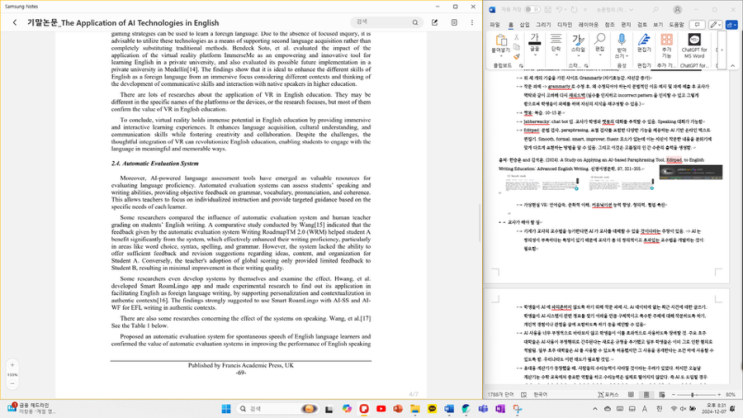Open clipboard pane dialog launcher

point(521,65)
